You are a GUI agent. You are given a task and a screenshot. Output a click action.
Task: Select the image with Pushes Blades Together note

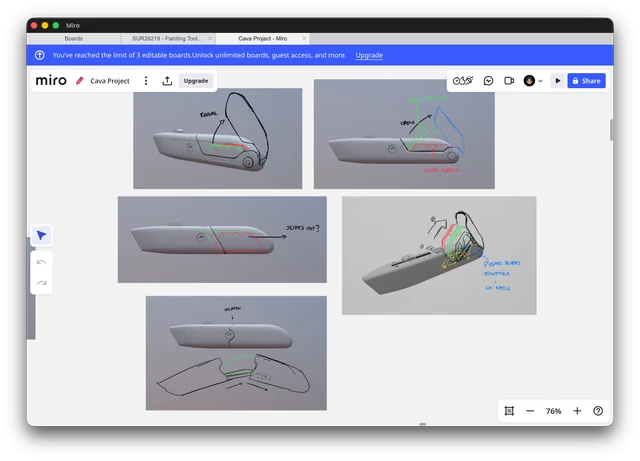coord(439,255)
